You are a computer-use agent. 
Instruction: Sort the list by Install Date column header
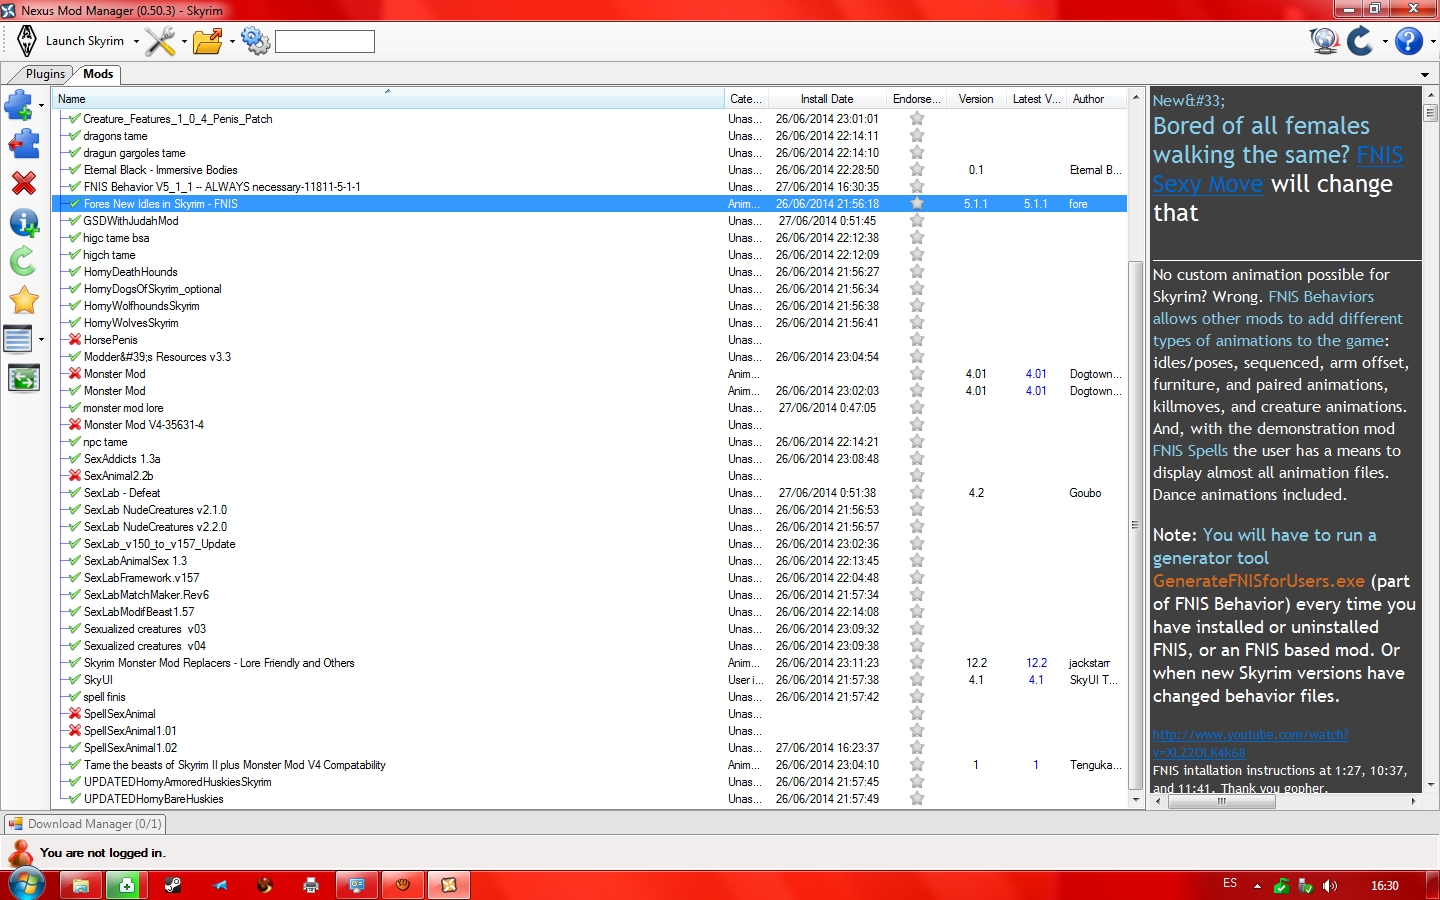click(x=826, y=99)
